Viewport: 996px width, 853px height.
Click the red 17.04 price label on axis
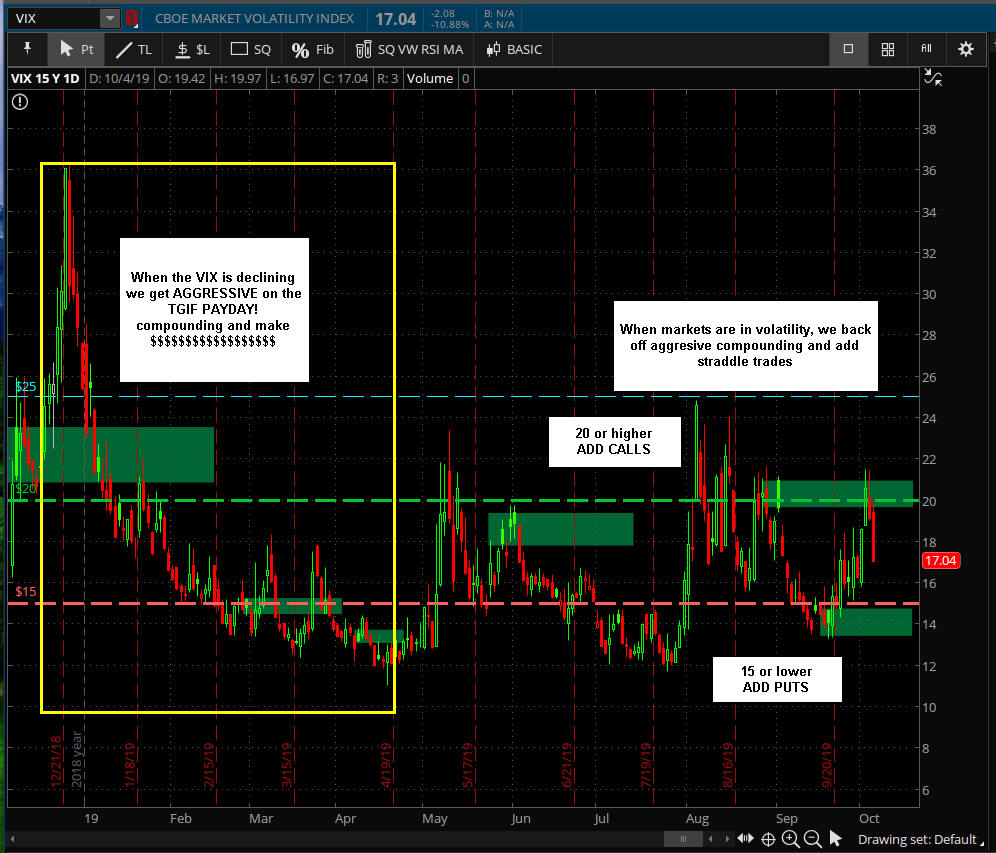coord(940,561)
